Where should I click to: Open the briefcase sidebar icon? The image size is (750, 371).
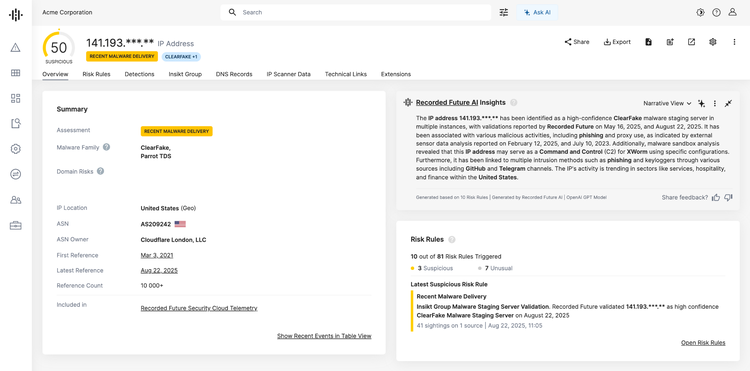pyautogui.click(x=16, y=226)
